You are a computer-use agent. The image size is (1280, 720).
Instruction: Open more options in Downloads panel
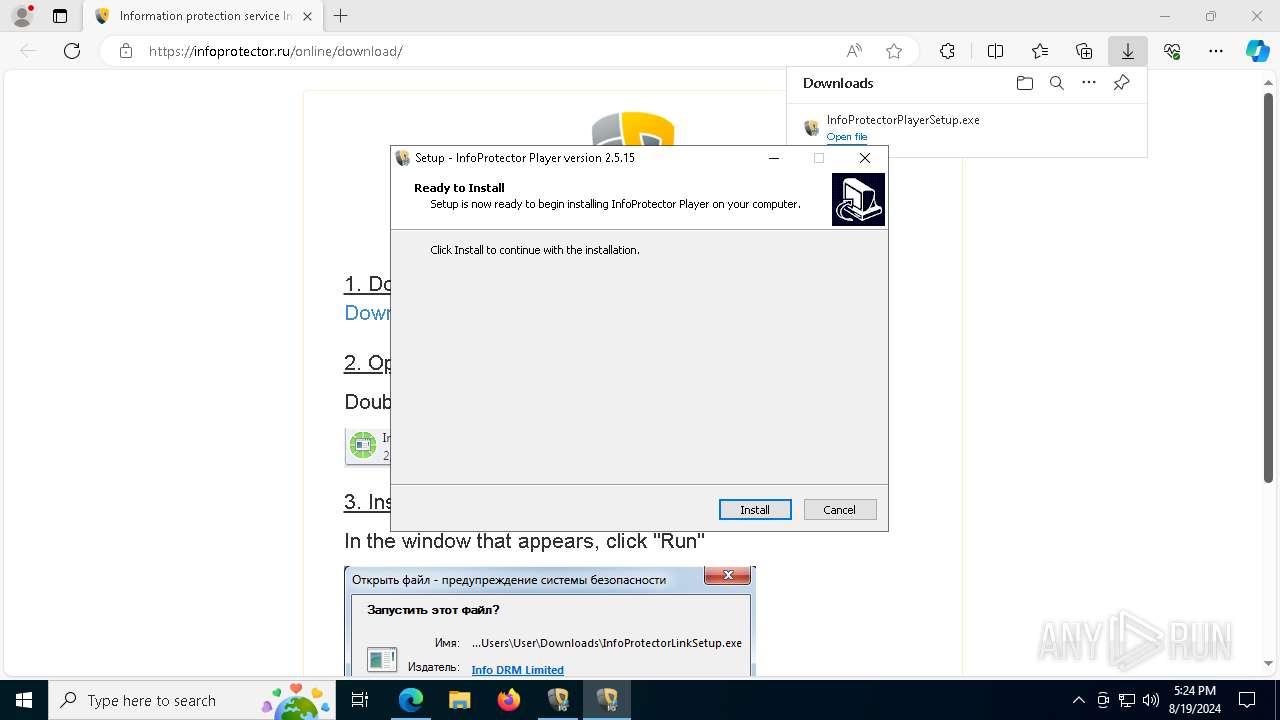1089,83
